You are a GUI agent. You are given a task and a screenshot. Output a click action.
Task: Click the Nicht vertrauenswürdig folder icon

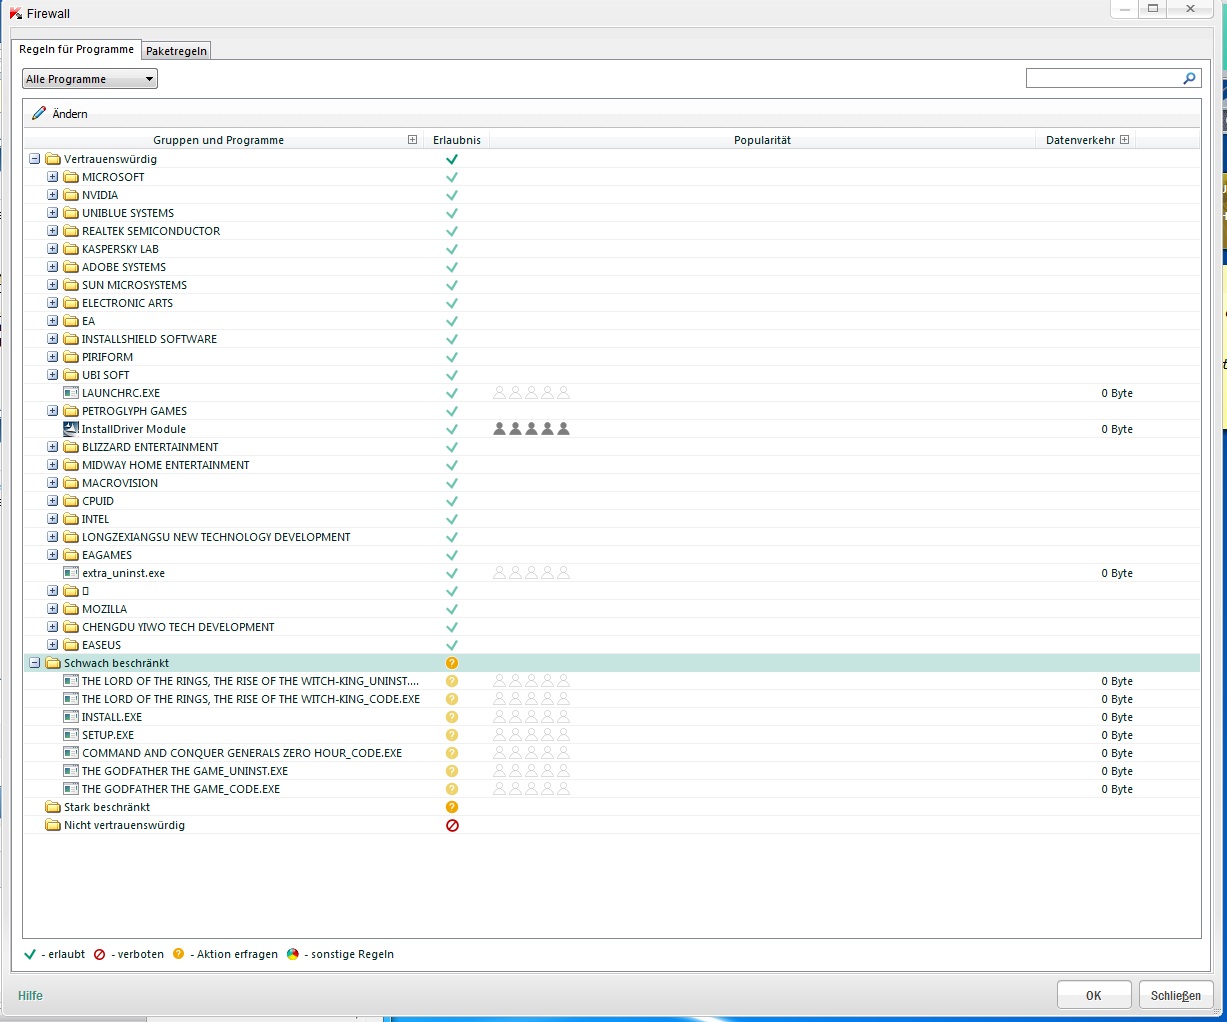point(53,825)
